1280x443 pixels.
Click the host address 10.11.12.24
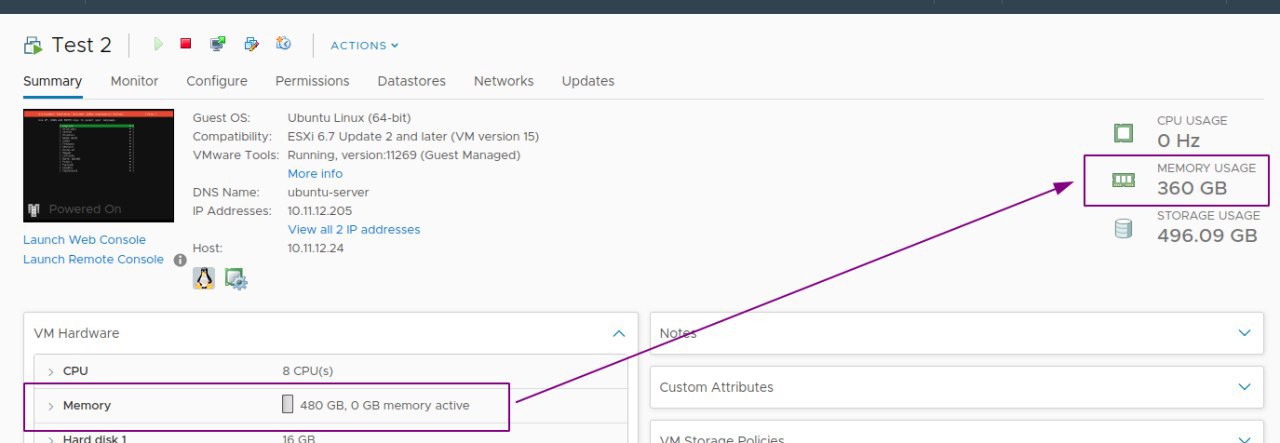point(316,248)
